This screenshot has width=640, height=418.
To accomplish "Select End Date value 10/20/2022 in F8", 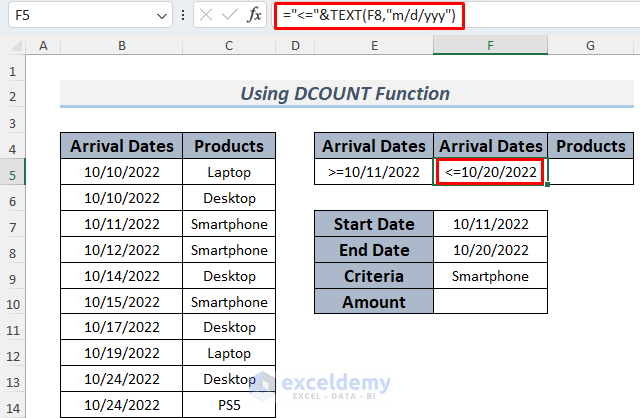I will click(x=490, y=250).
